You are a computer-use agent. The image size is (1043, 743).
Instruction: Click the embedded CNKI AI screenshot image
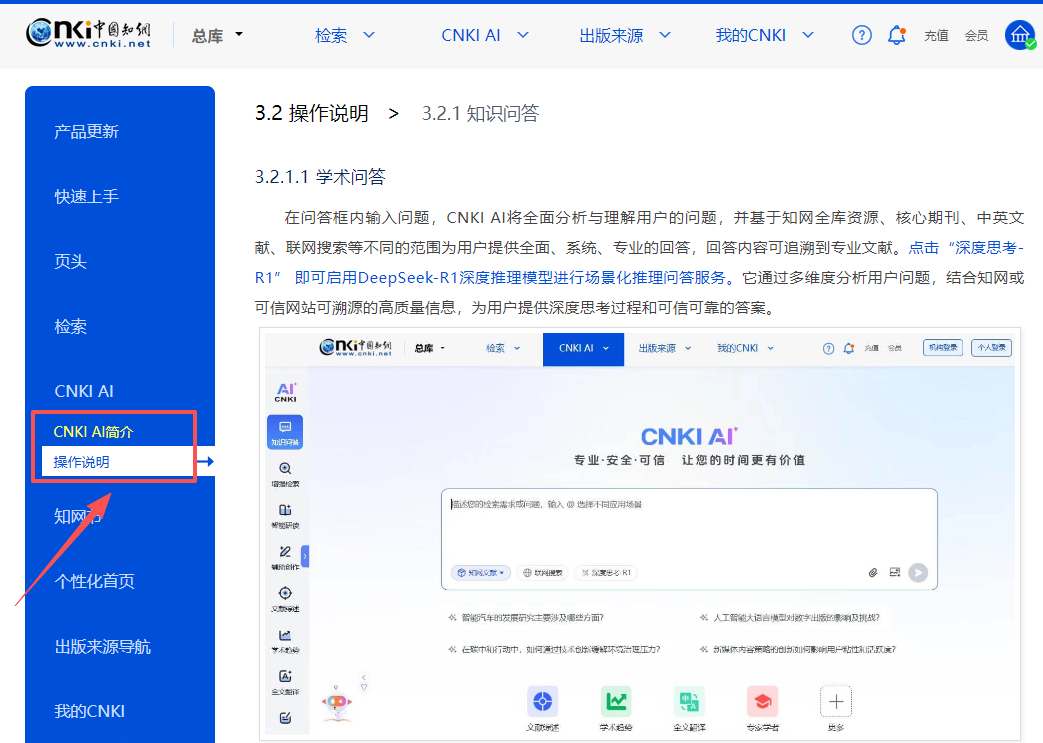click(x=640, y=533)
